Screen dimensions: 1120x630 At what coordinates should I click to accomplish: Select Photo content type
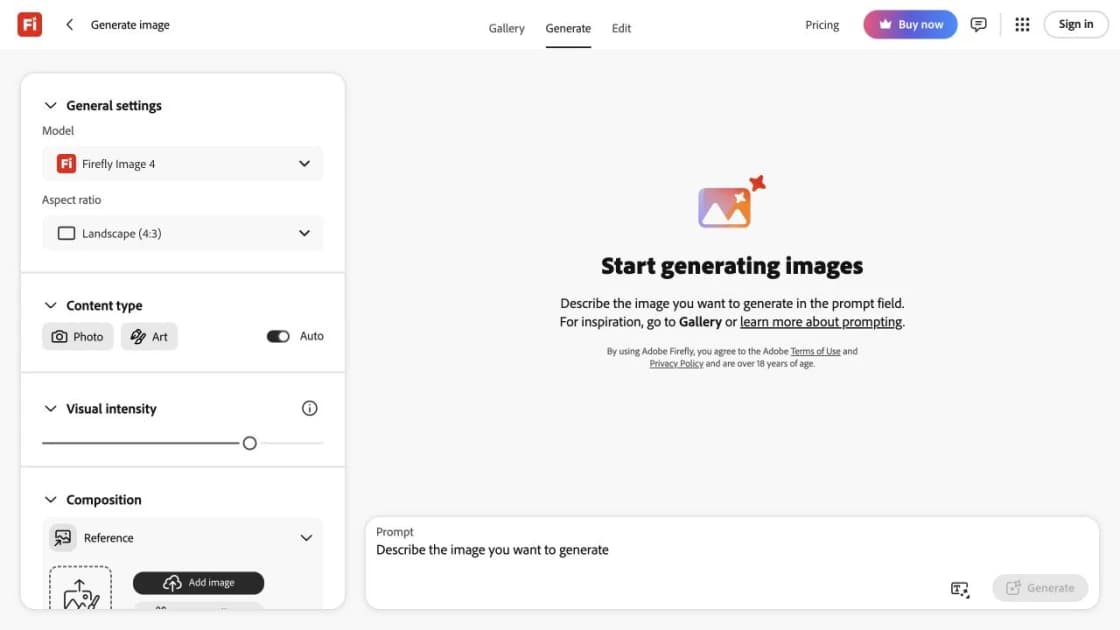click(78, 336)
